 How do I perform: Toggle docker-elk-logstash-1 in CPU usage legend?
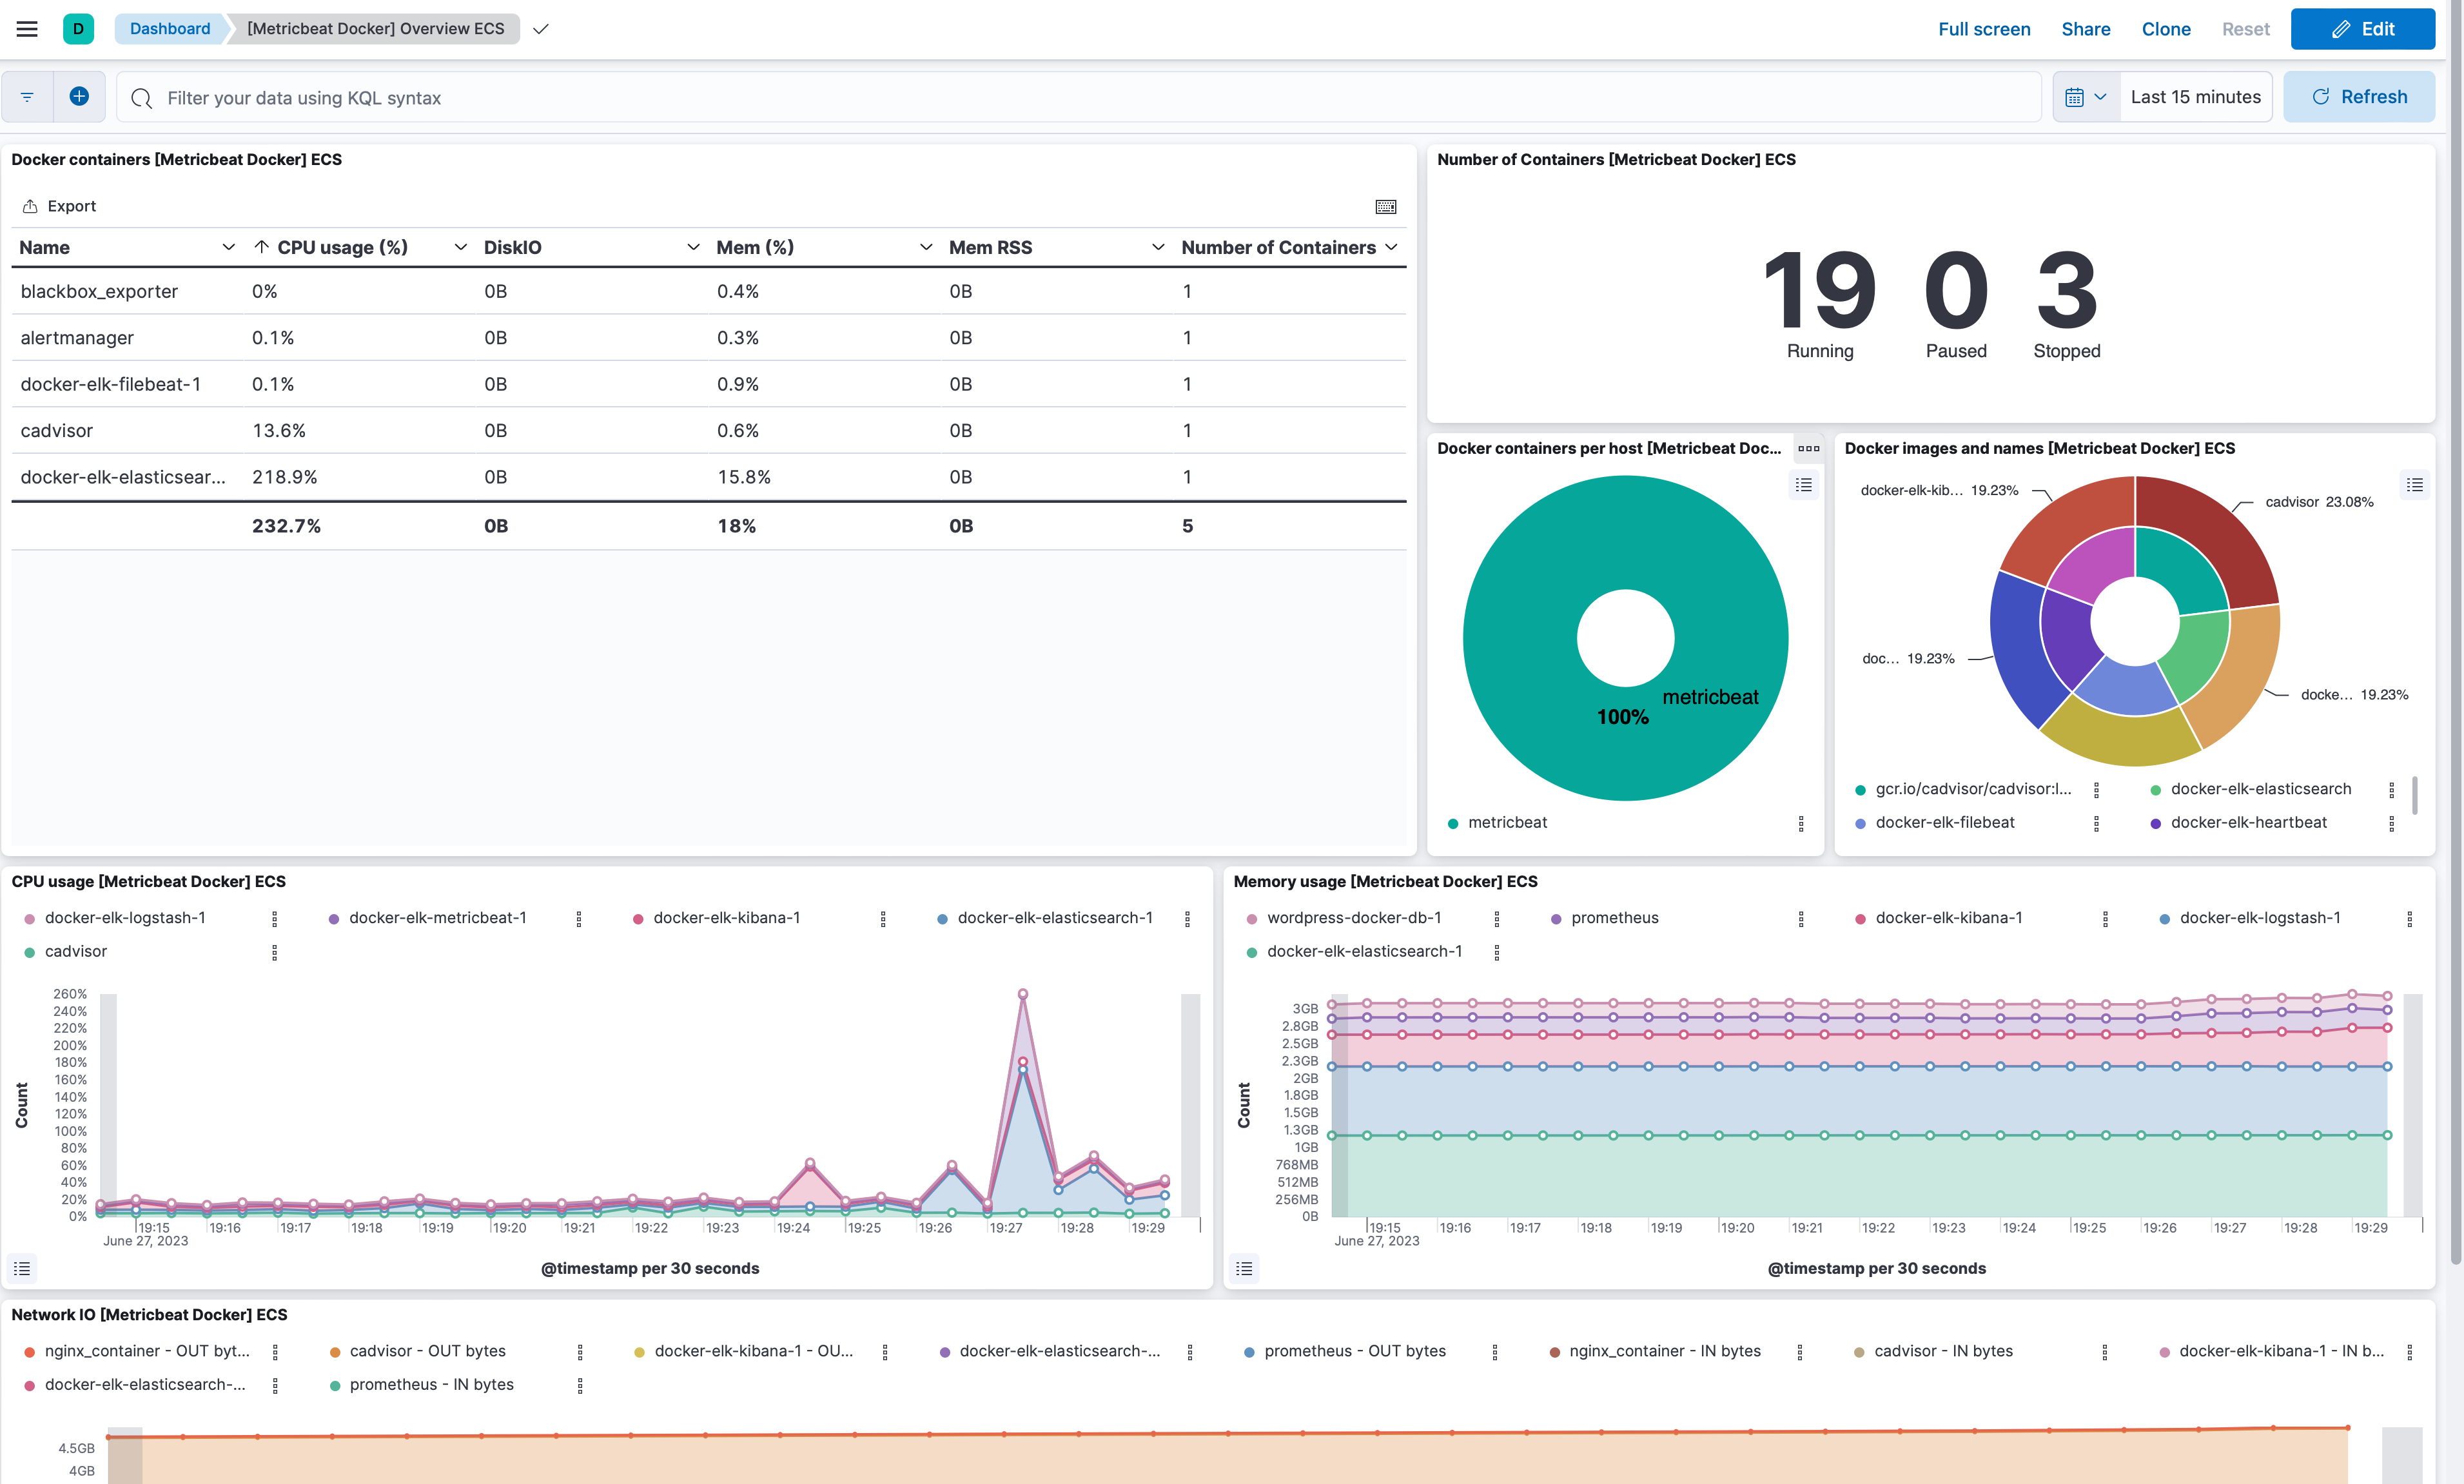point(125,918)
